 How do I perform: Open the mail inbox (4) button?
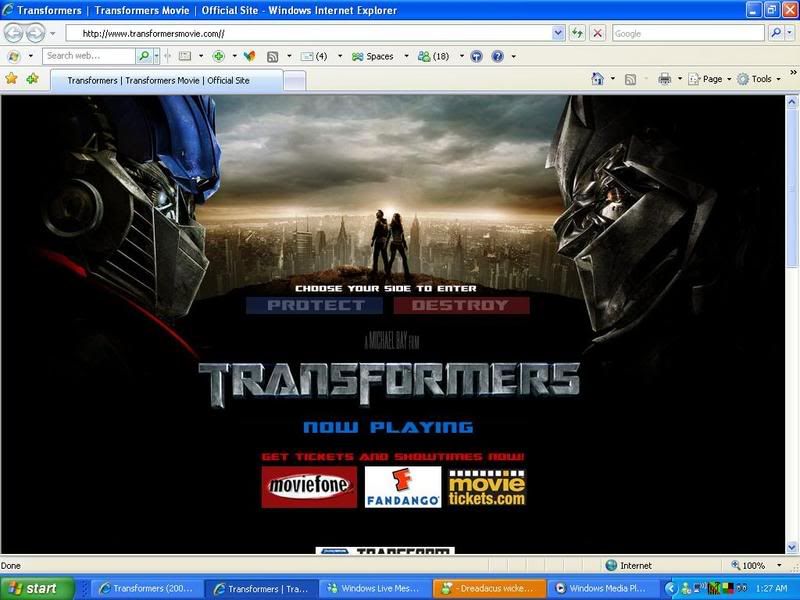tap(314, 56)
